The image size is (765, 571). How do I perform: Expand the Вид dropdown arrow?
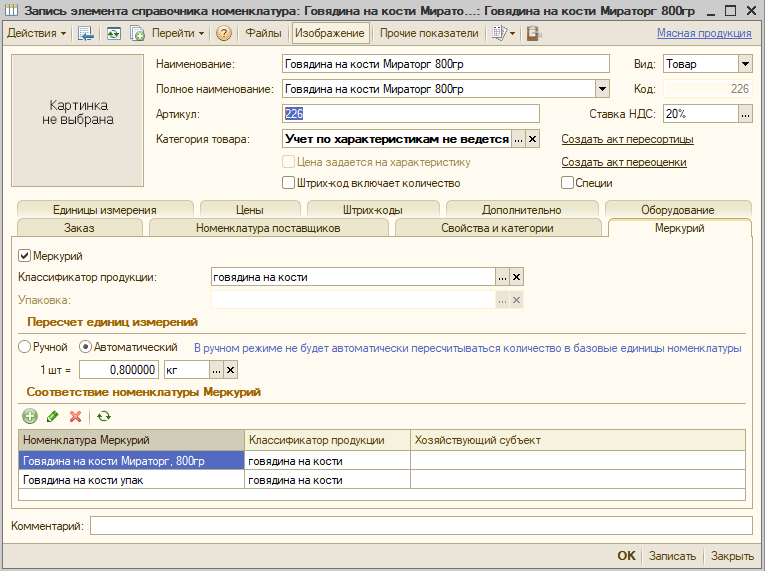pyautogui.click(x=745, y=64)
